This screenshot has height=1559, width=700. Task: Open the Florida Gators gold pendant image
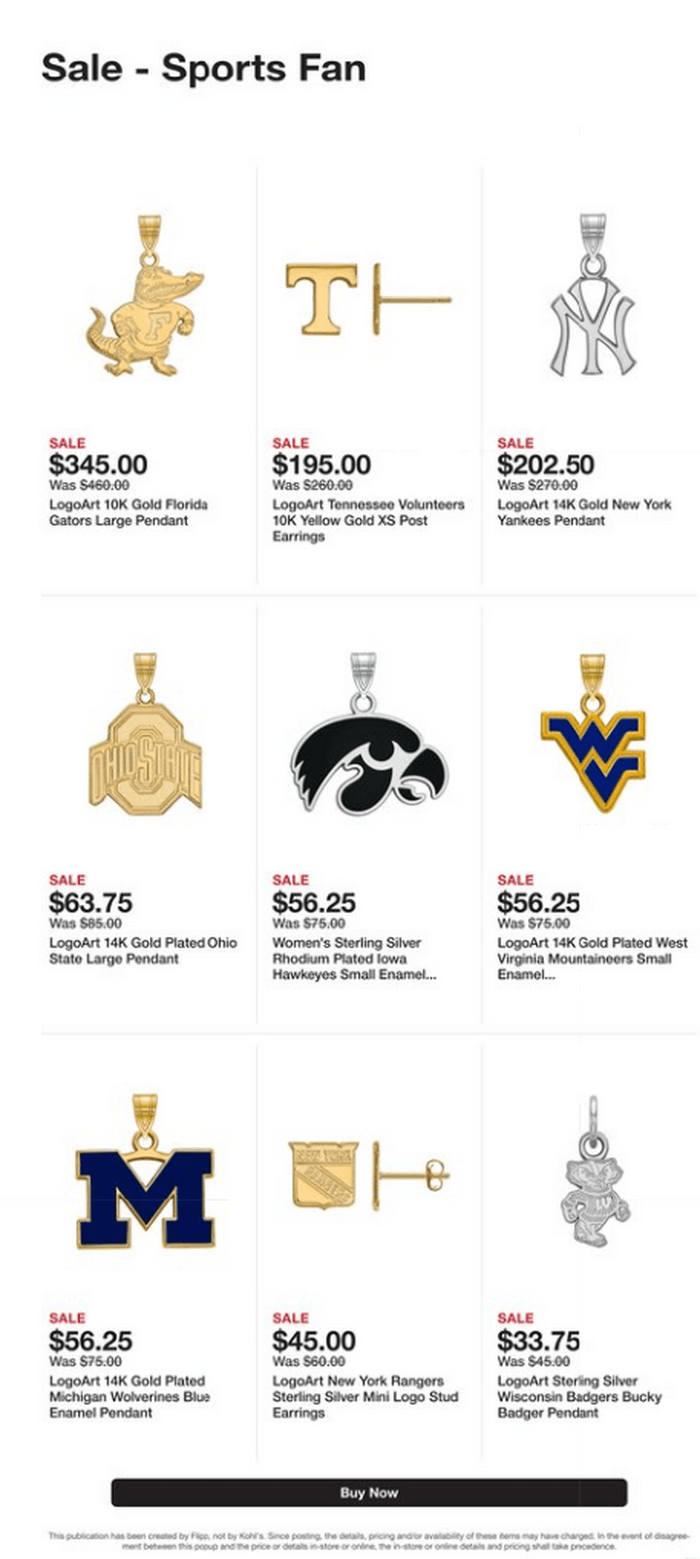coord(145,296)
